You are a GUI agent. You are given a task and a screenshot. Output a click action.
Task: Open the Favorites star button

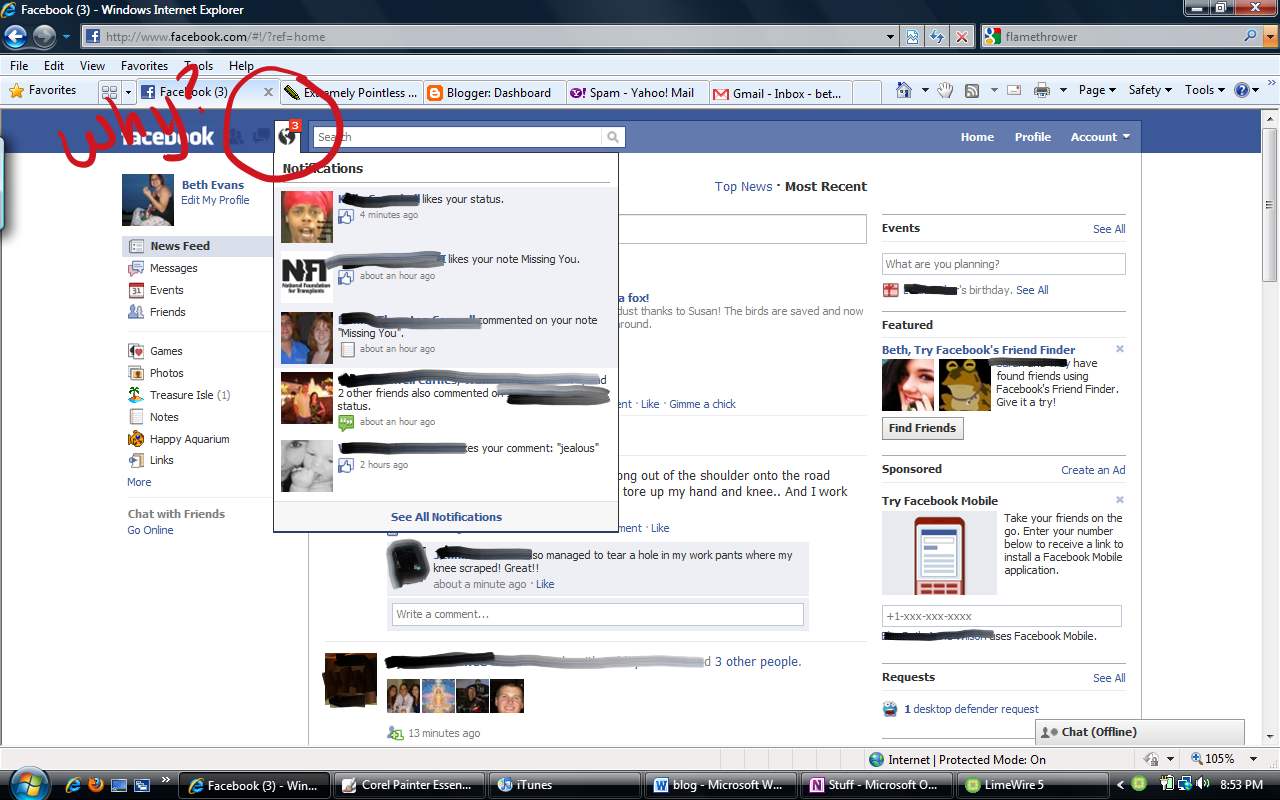[x=42, y=90]
